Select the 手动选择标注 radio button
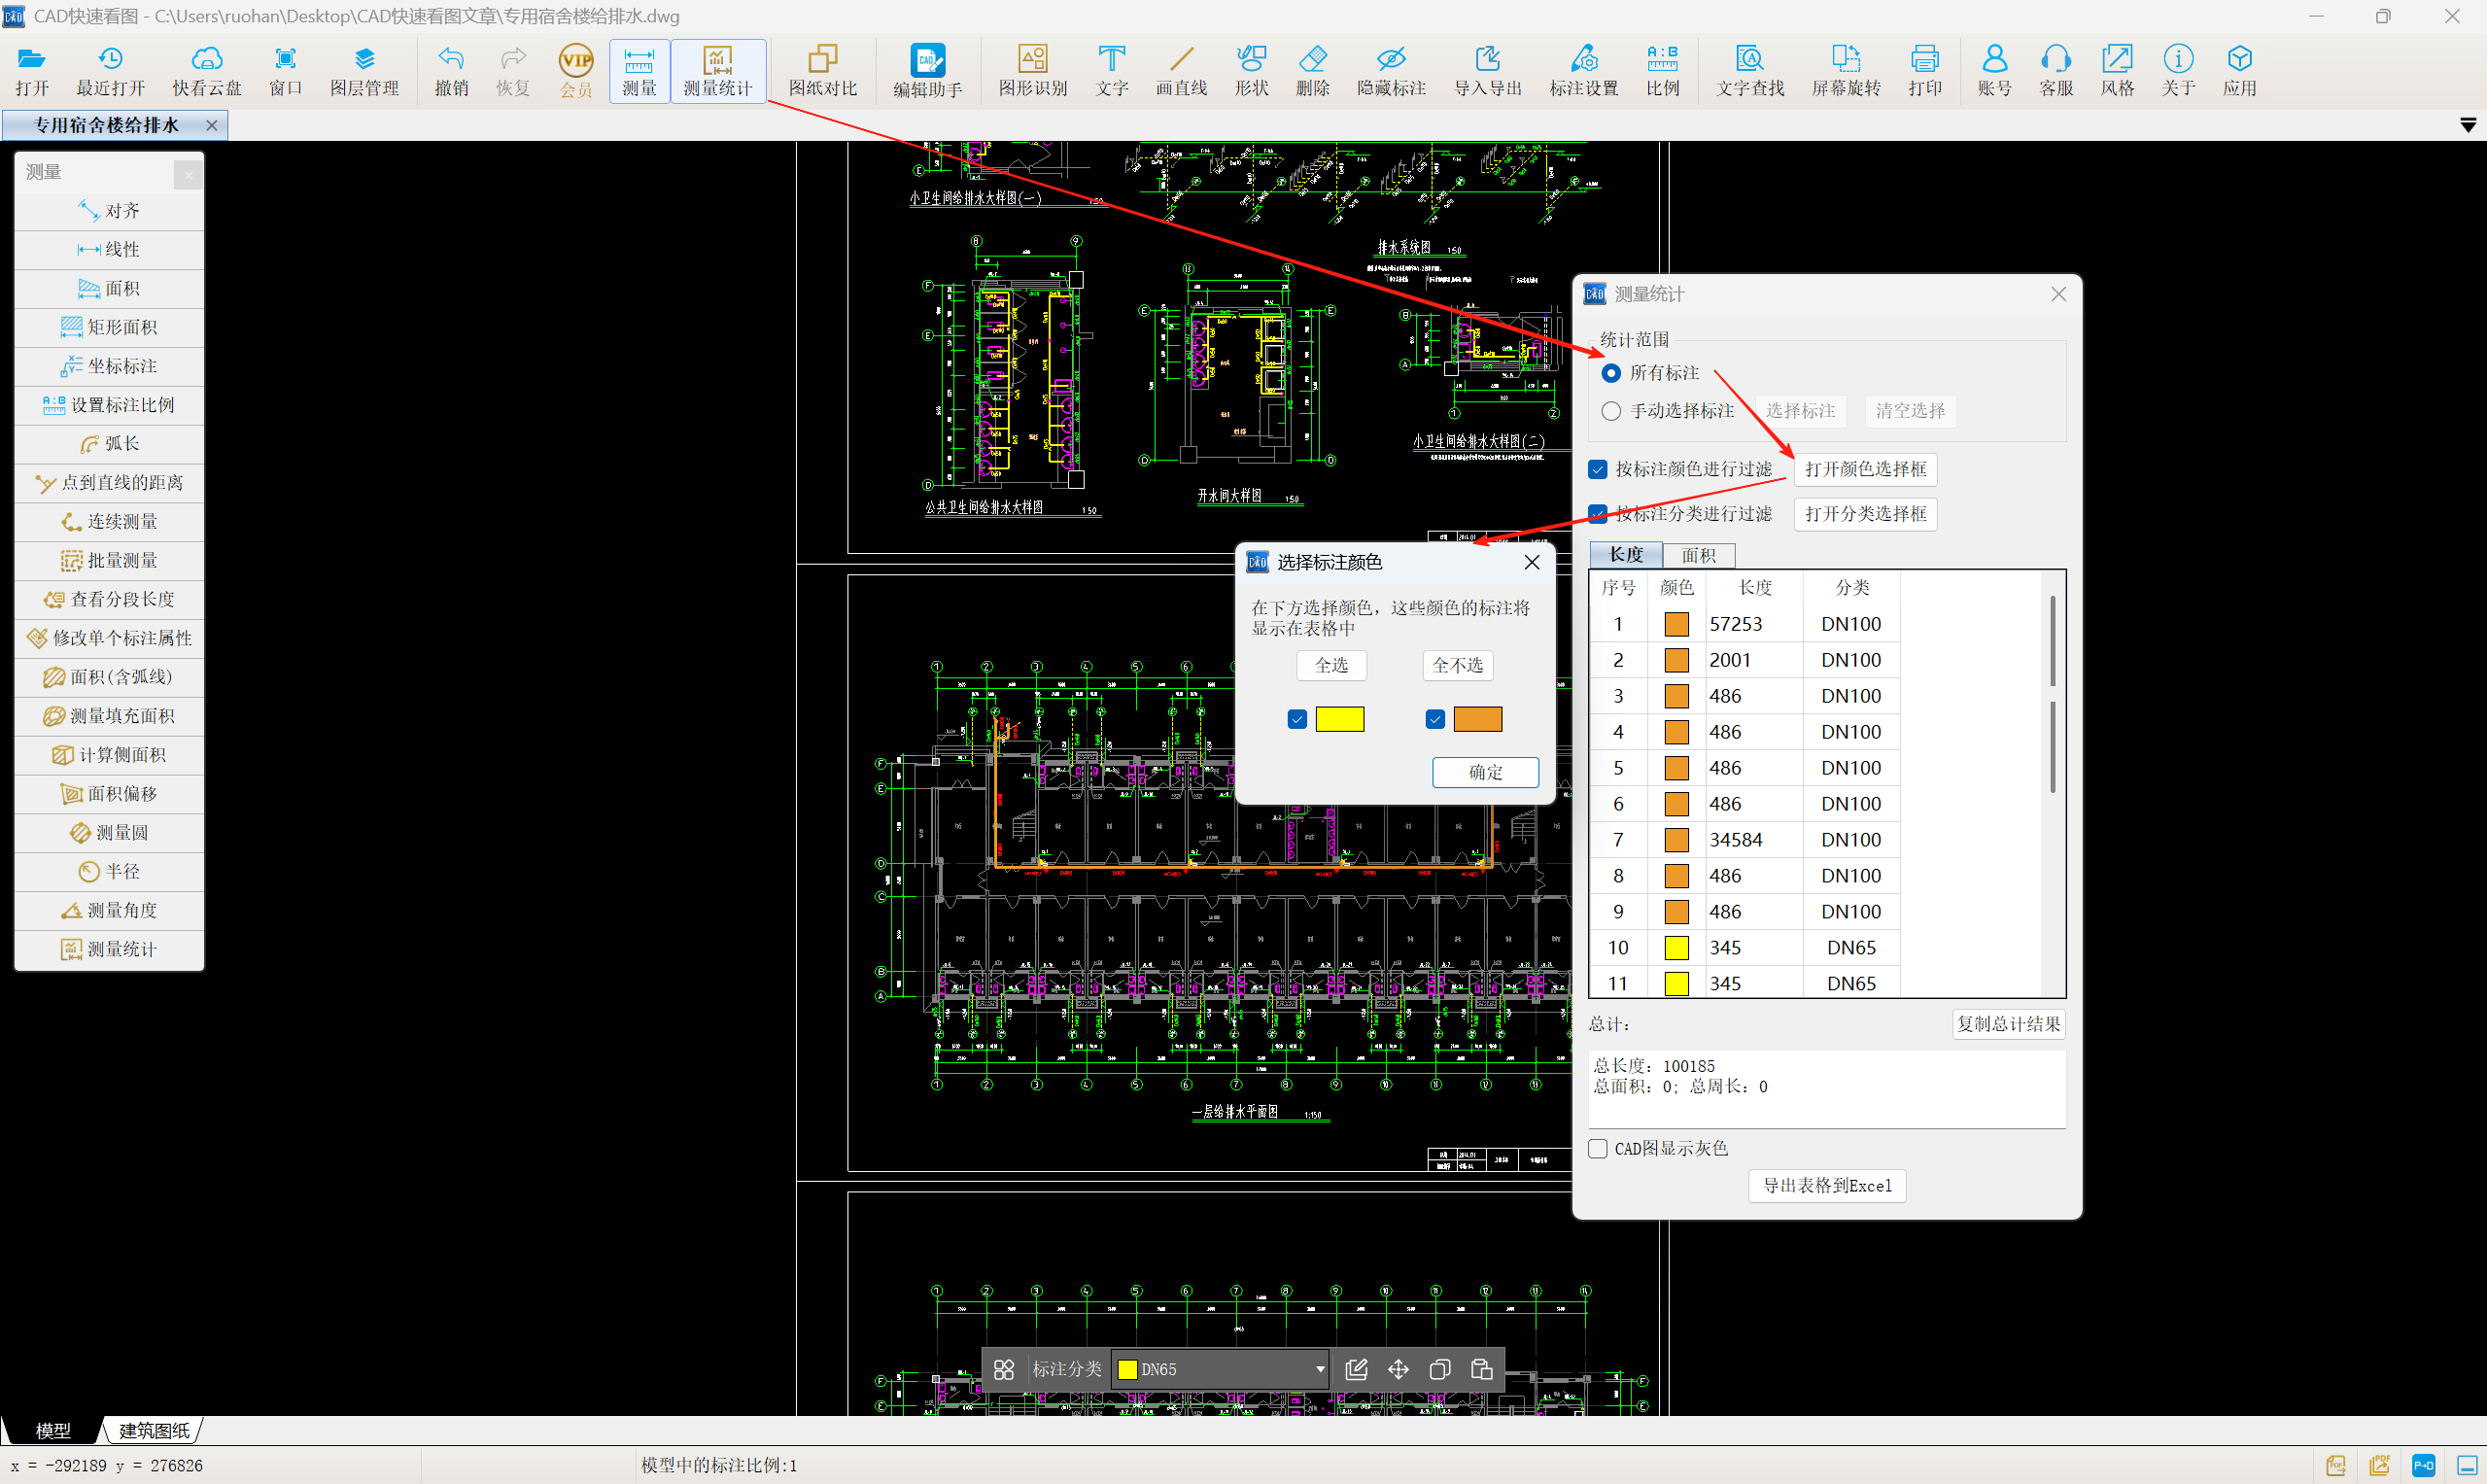The image size is (2487, 1484). 1611,411
